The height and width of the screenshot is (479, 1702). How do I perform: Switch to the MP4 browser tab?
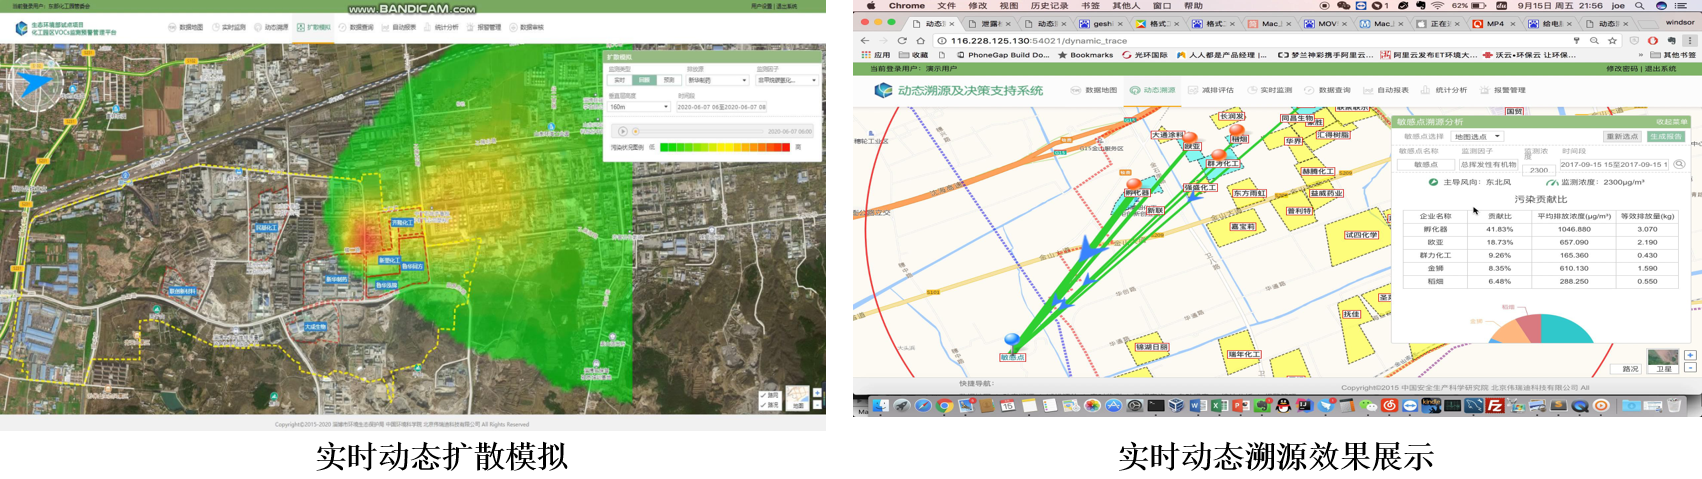tap(1495, 23)
